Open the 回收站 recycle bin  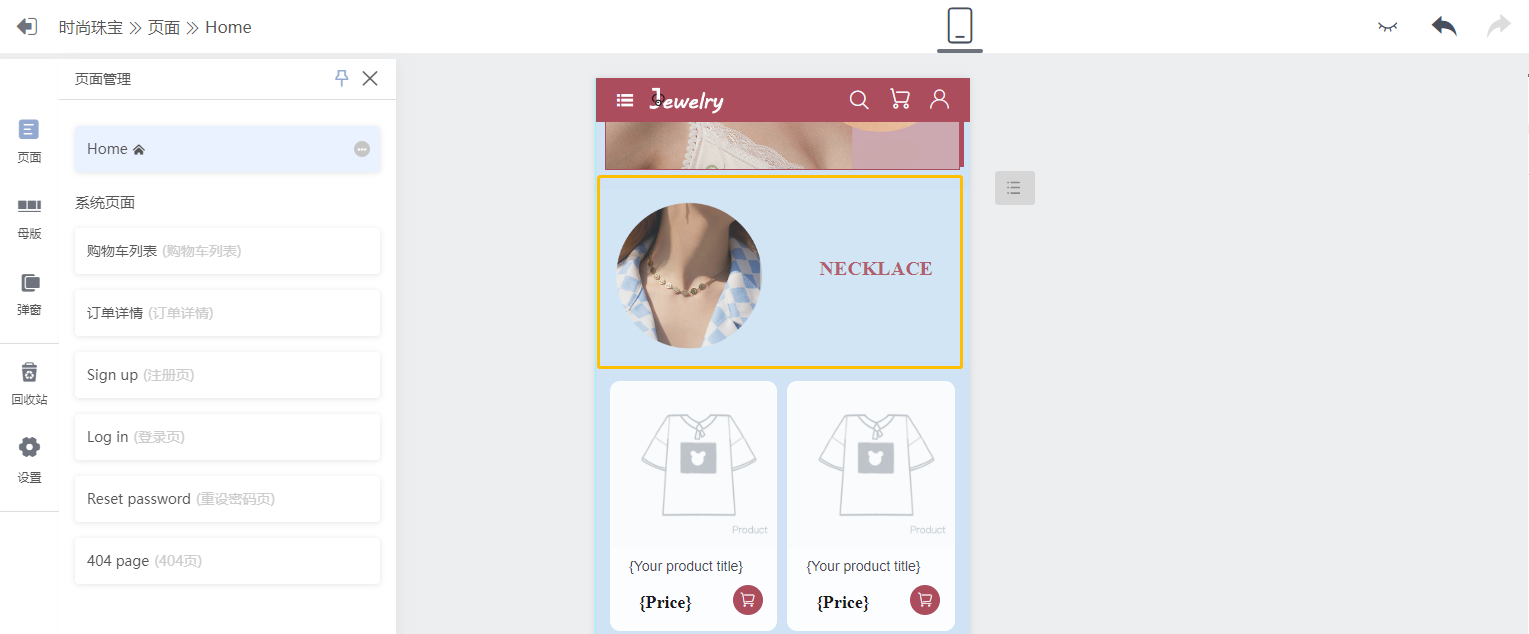click(x=29, y=384)
